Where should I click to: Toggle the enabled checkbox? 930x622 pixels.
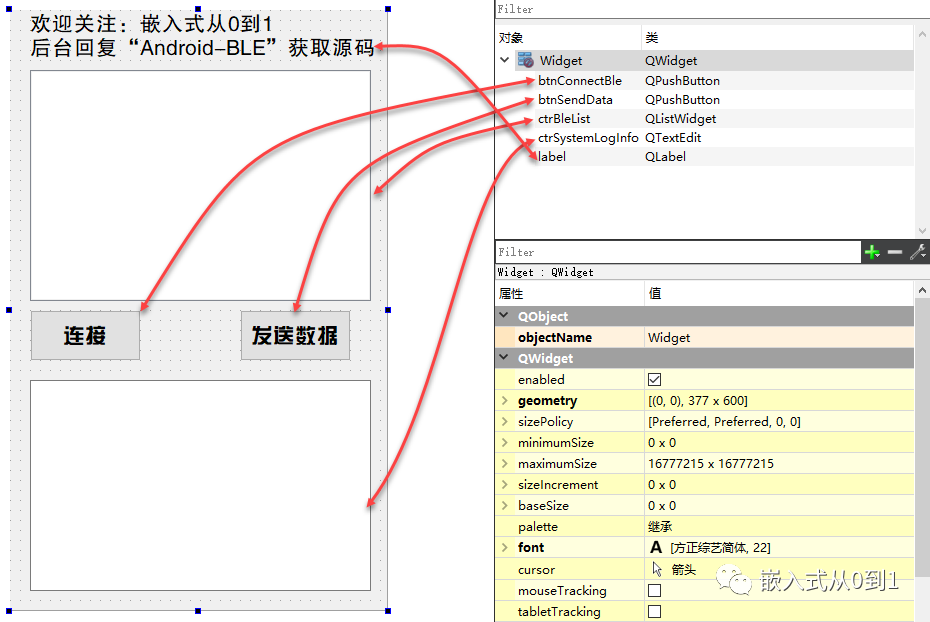[654, 379]
